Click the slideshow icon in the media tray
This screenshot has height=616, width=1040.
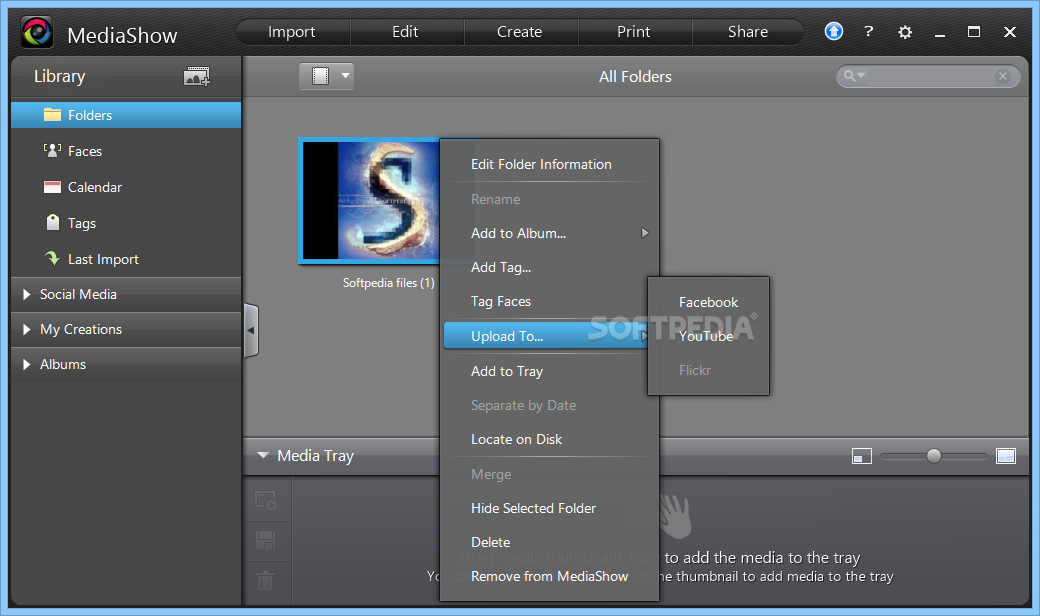pyautogui.click(x=266, y=501)
